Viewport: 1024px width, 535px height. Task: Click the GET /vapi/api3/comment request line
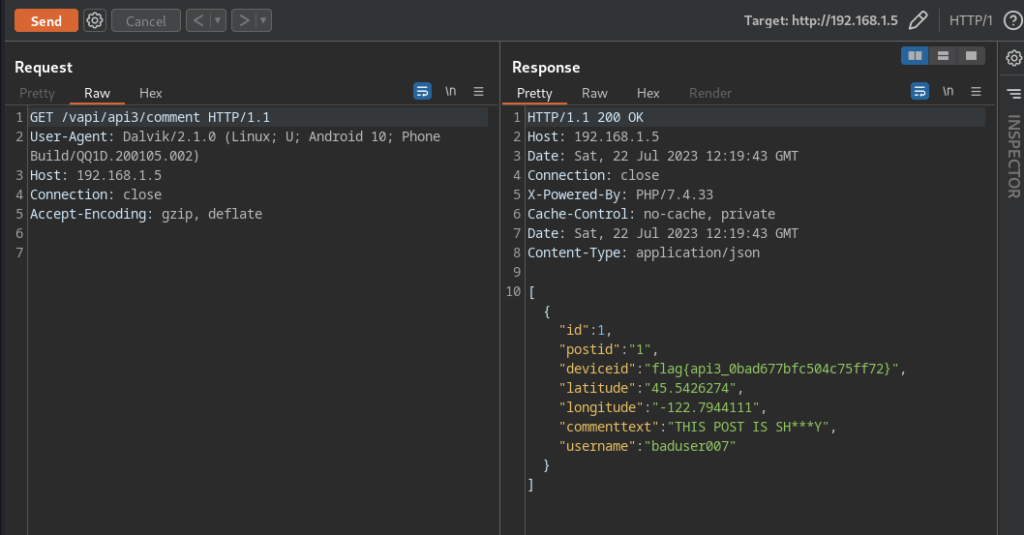coord(150,118)
